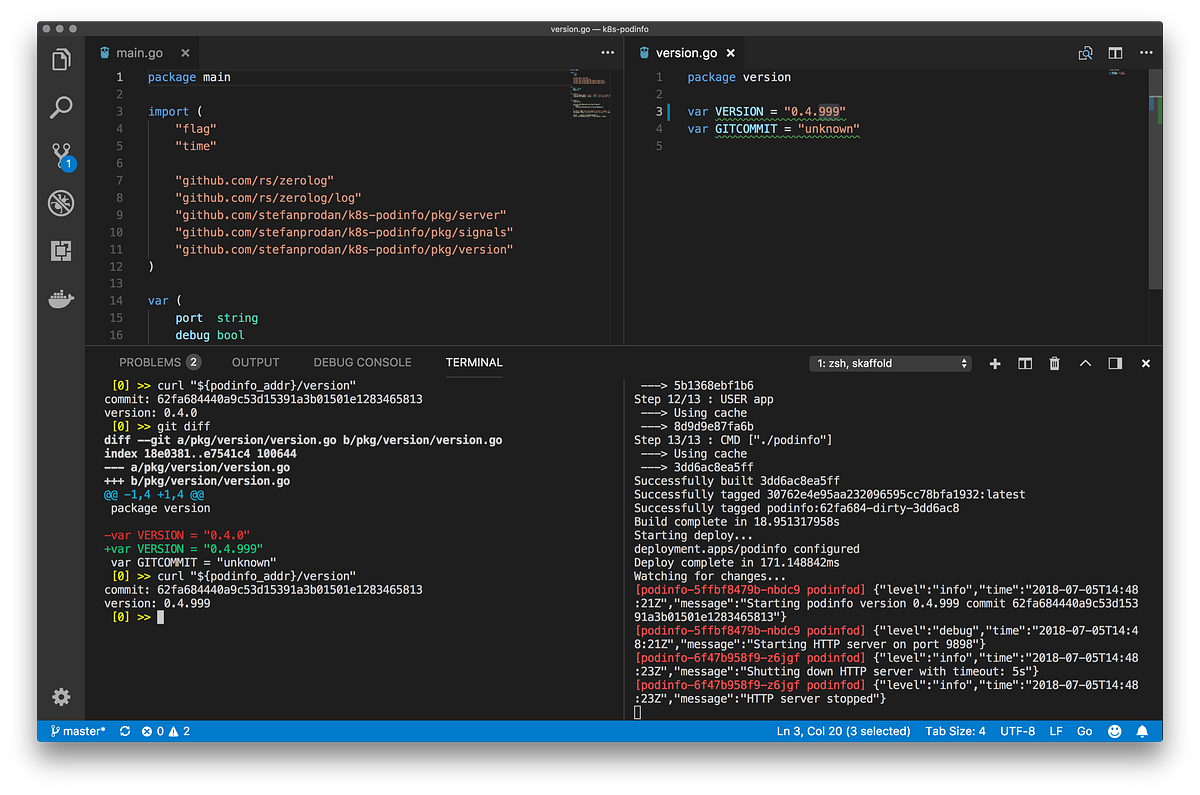Change line ending by clicking LF
Viewport: 1200px width, 795px height.
(1055, 731)
